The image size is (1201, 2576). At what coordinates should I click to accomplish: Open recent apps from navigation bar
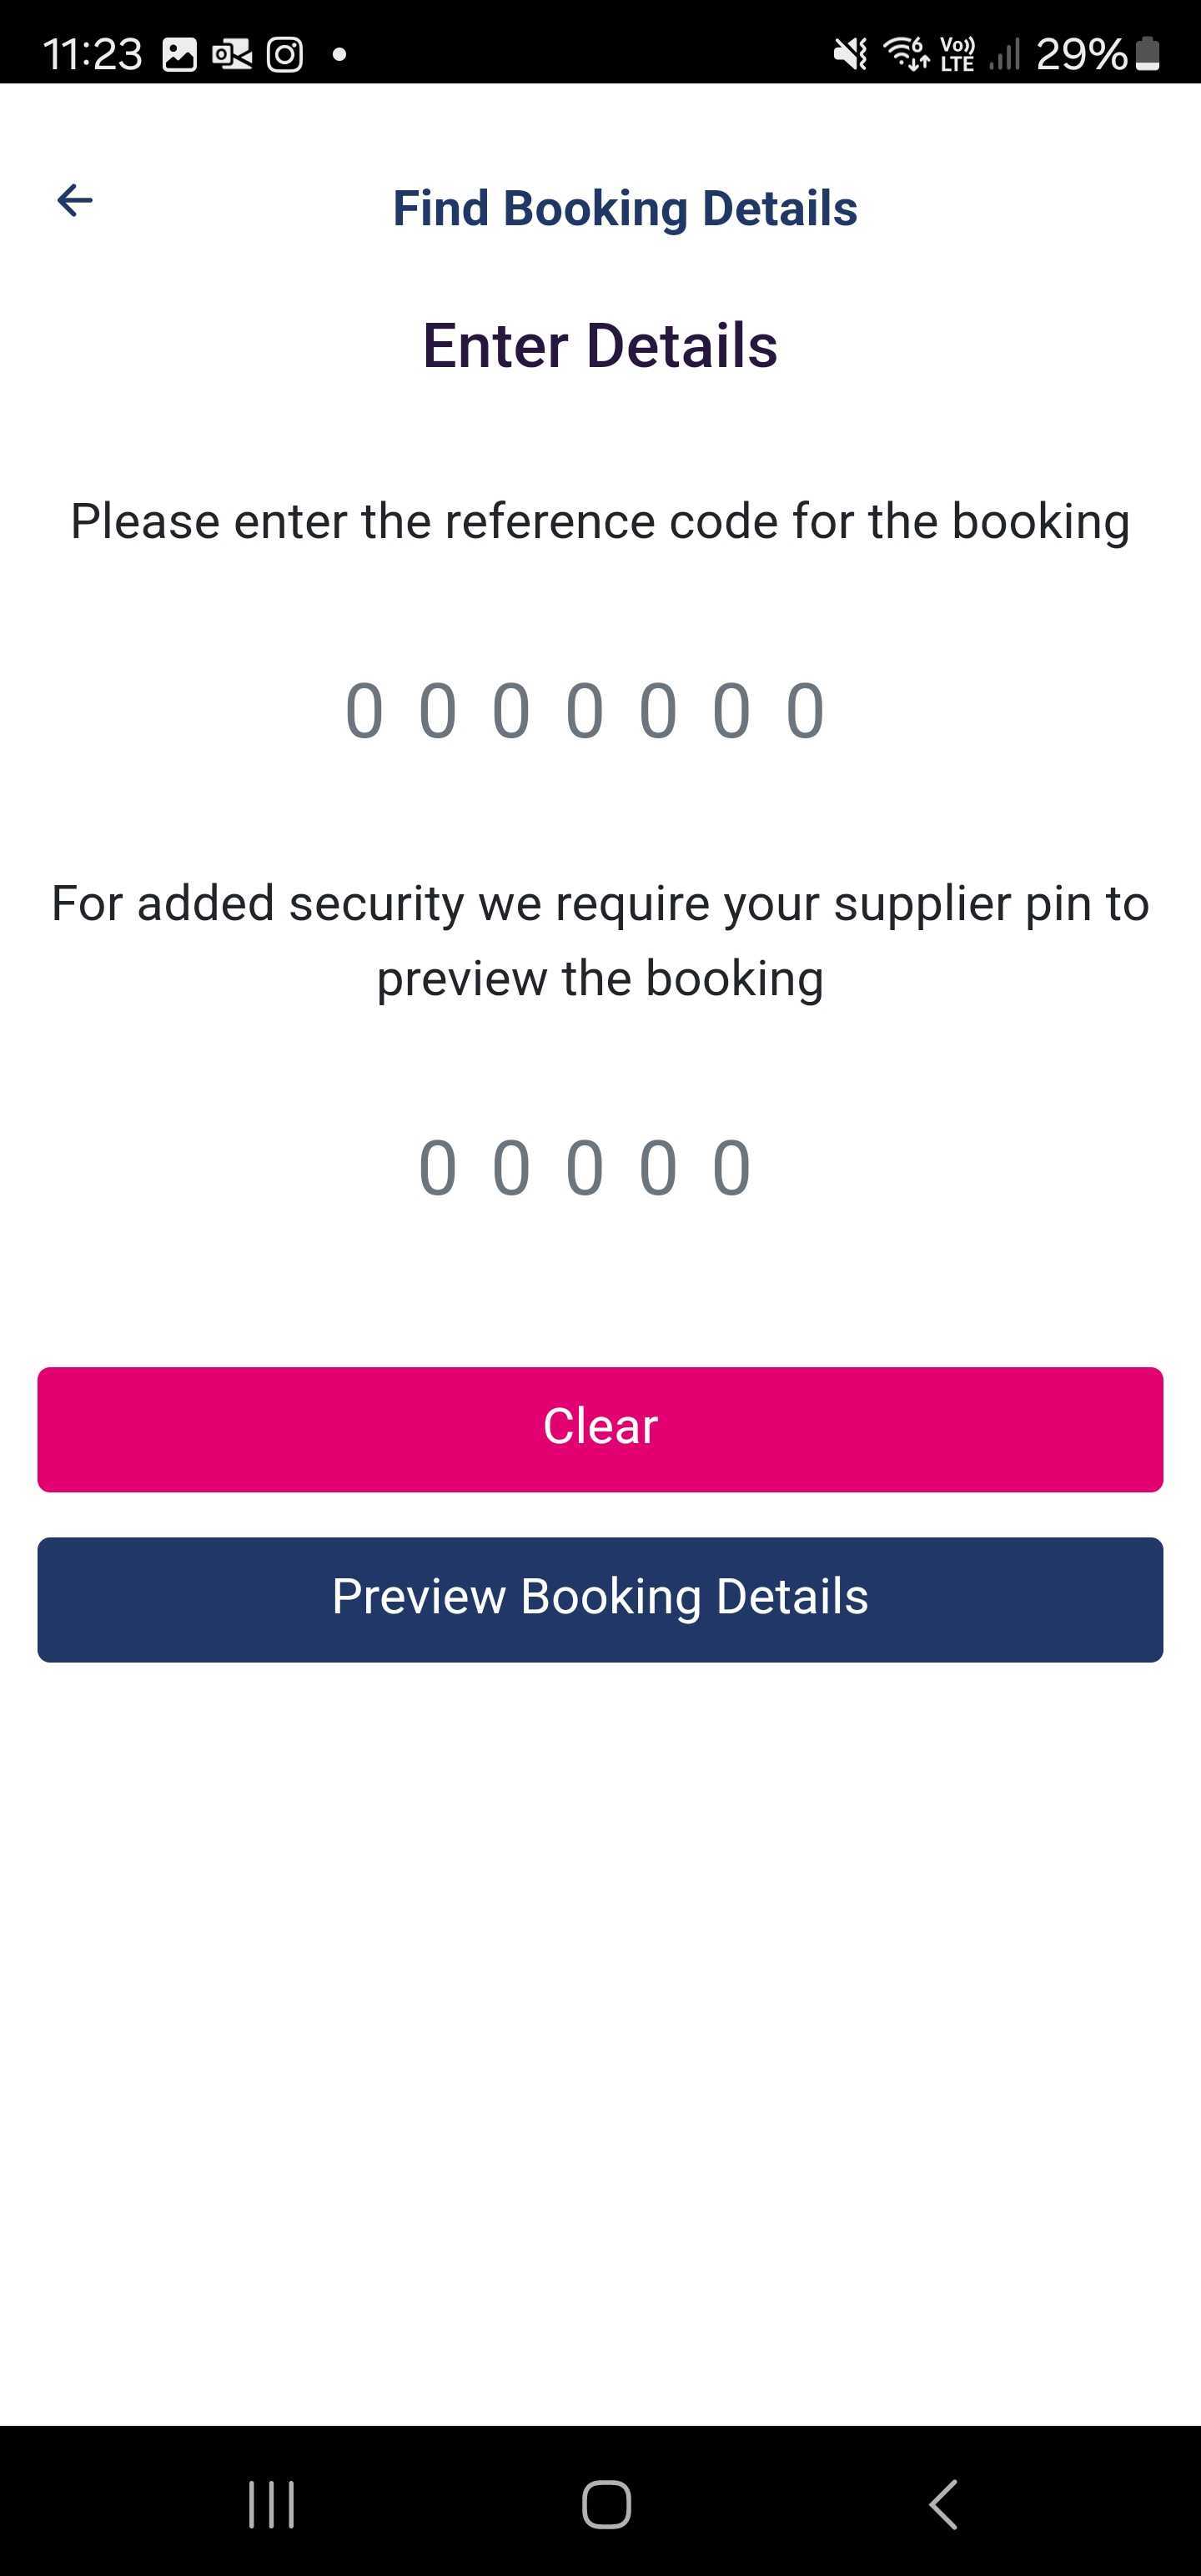tap(271, 2504)
